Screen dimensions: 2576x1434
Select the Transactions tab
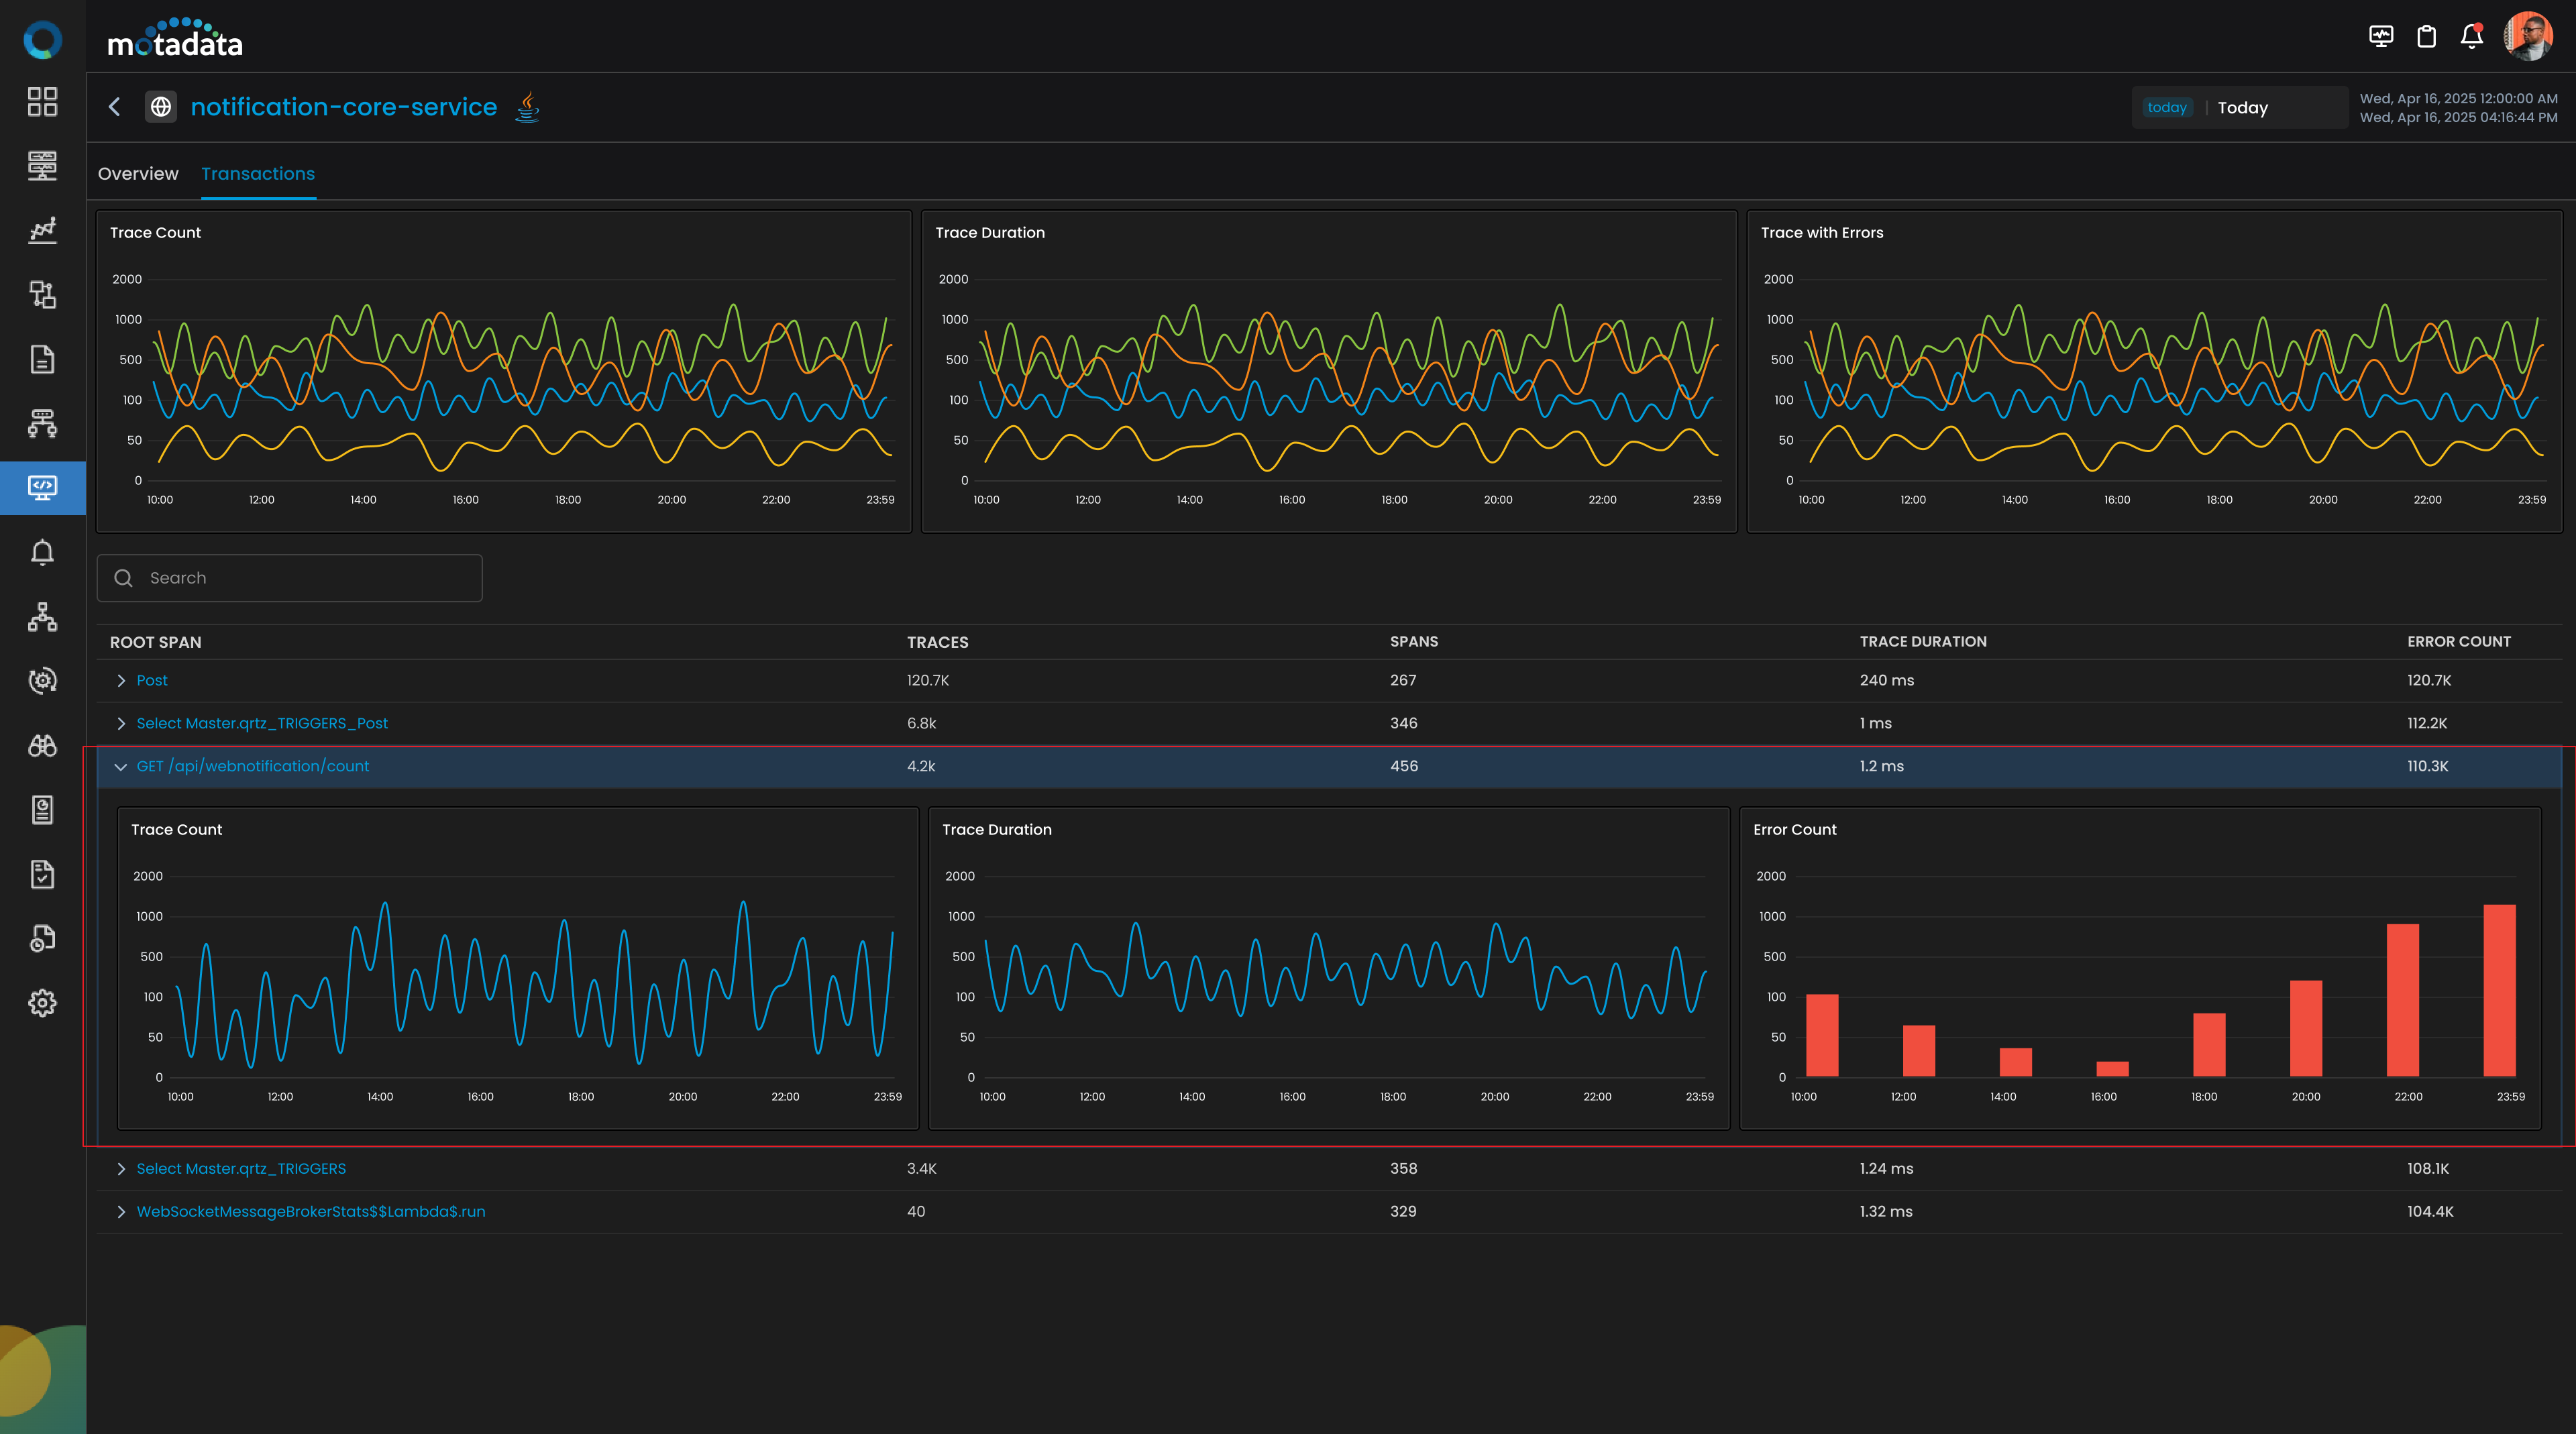pyautogui.click(x=258, y=174)
